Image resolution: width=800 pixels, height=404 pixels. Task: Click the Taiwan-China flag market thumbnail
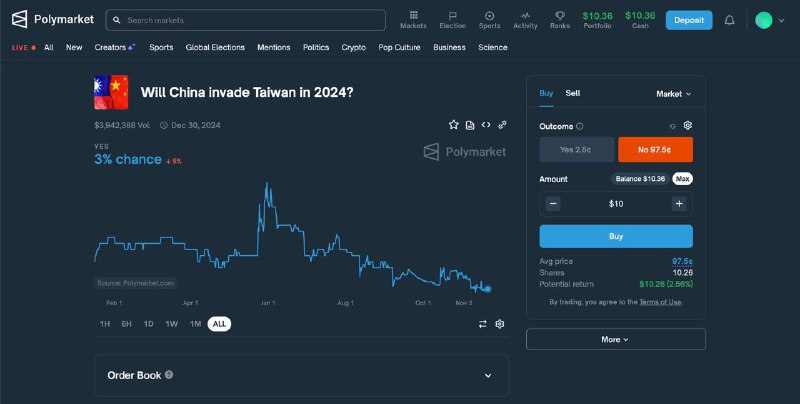pyautogui.click(x=111, y=92)
